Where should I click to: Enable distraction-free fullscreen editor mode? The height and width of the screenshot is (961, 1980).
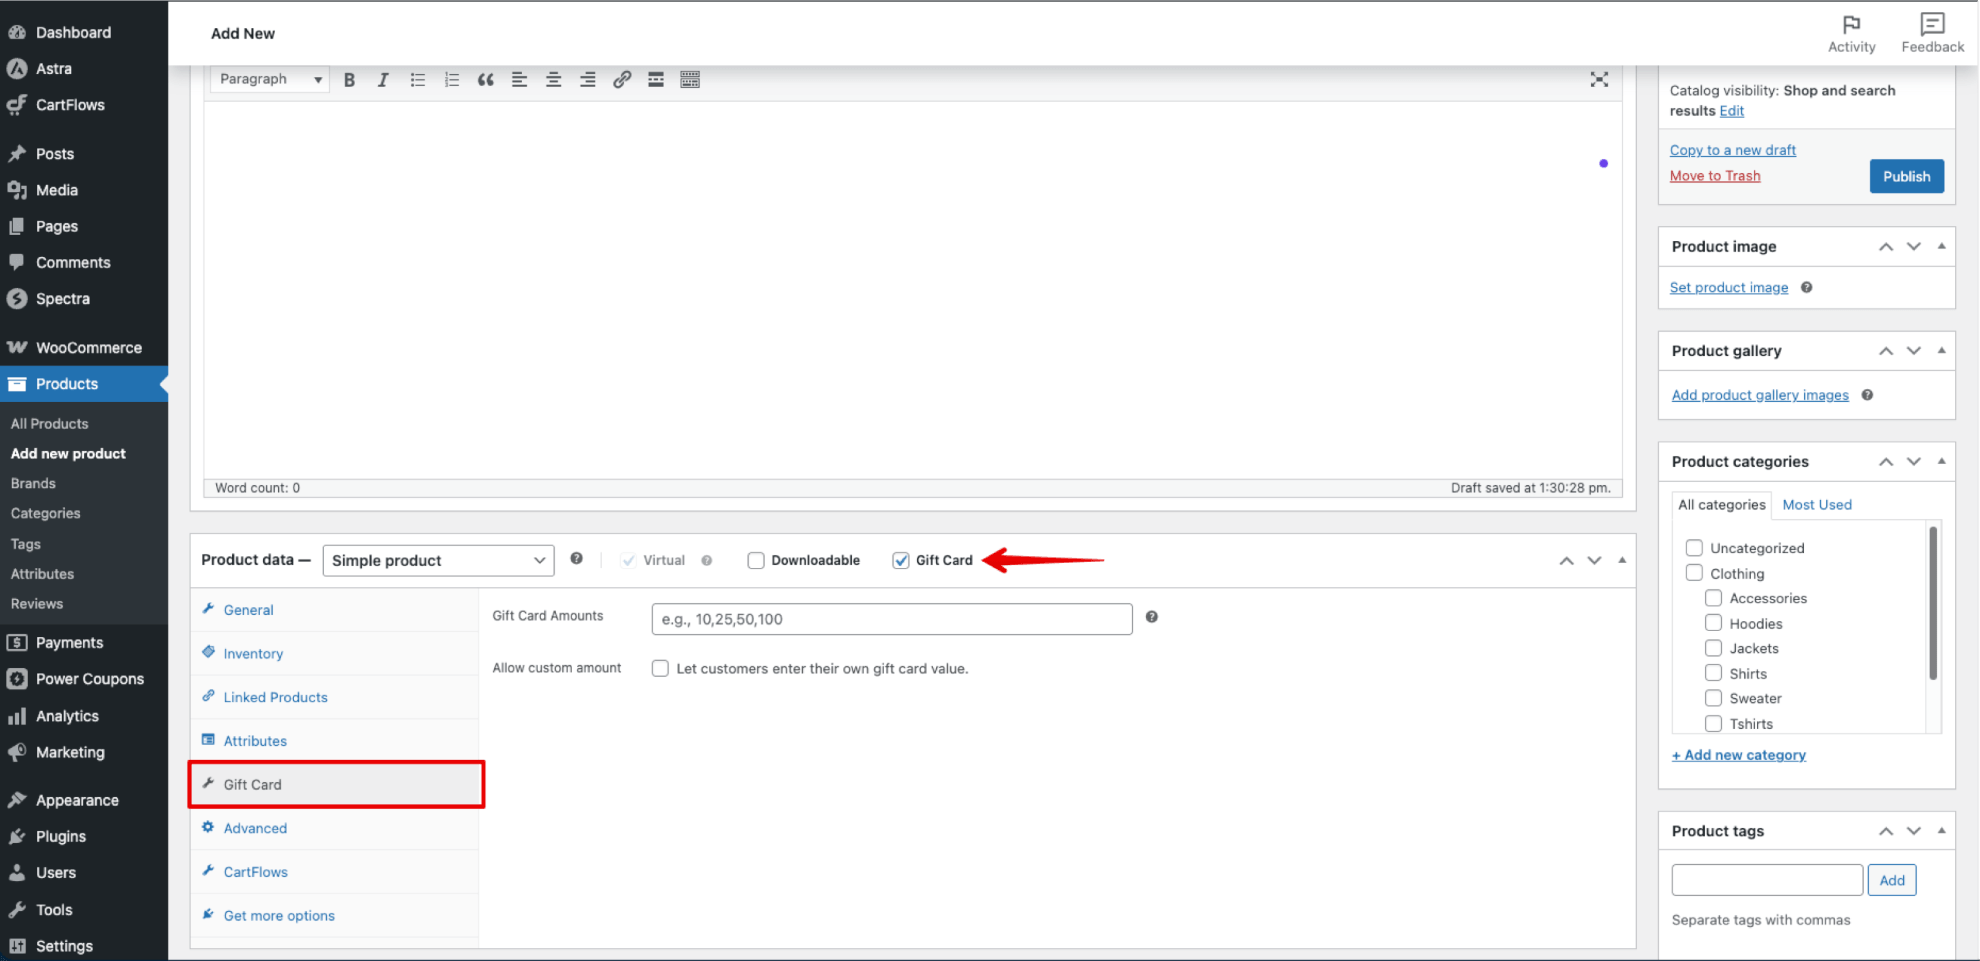(x=1599, y=80)
